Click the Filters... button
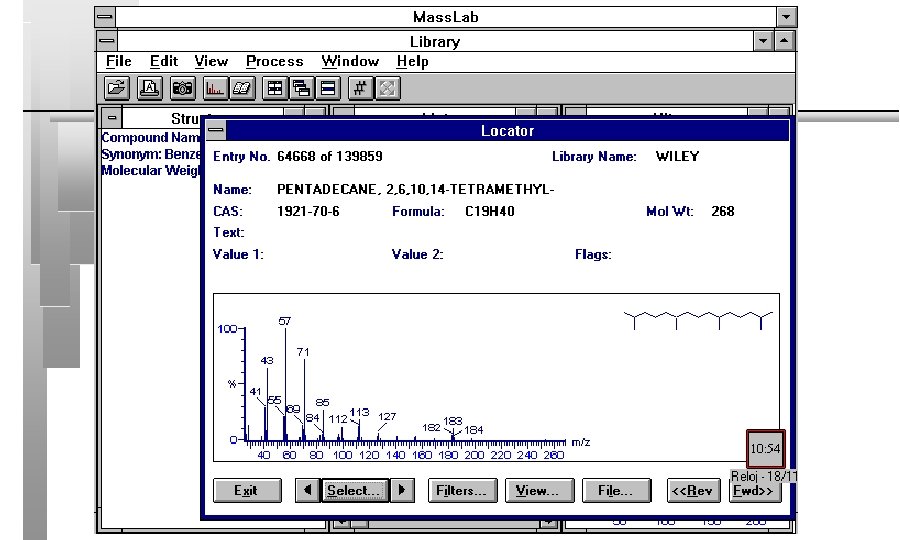This screenshot has height=540, width=900. (462, 491)
